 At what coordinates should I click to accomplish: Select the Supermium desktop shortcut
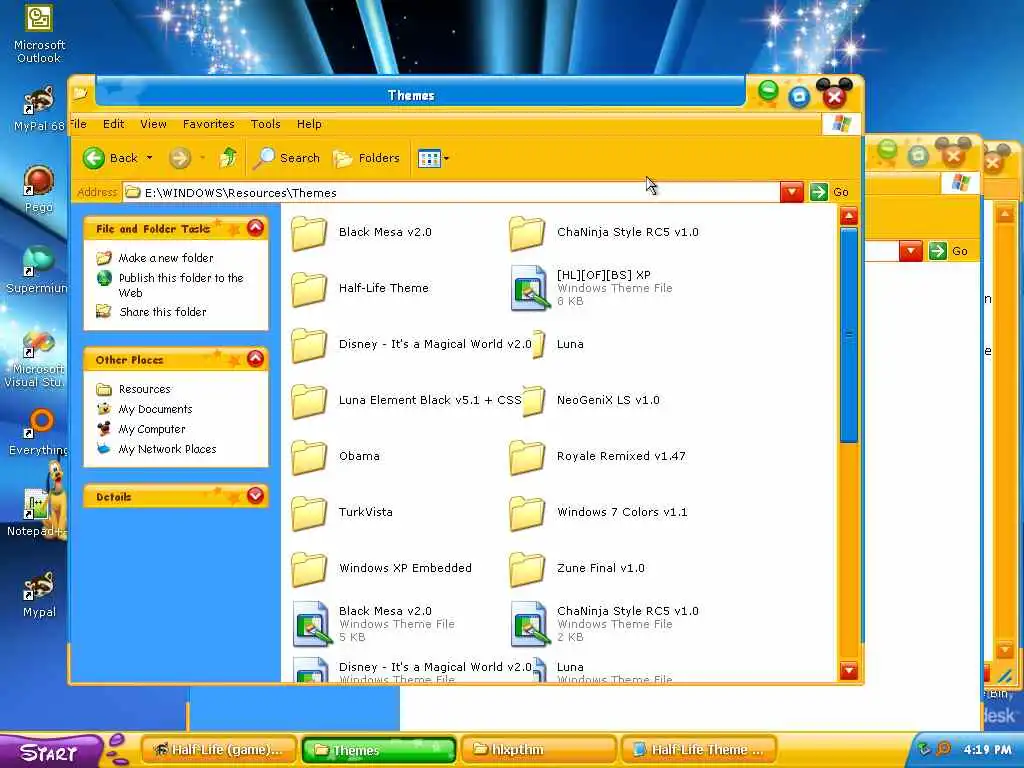37,270
